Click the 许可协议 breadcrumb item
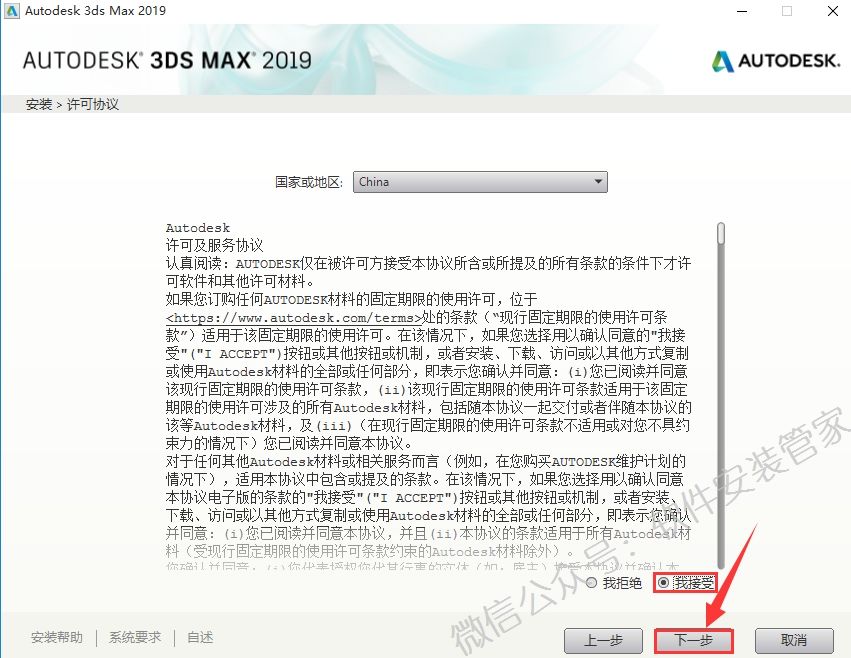851x658 pixels. 93,104
